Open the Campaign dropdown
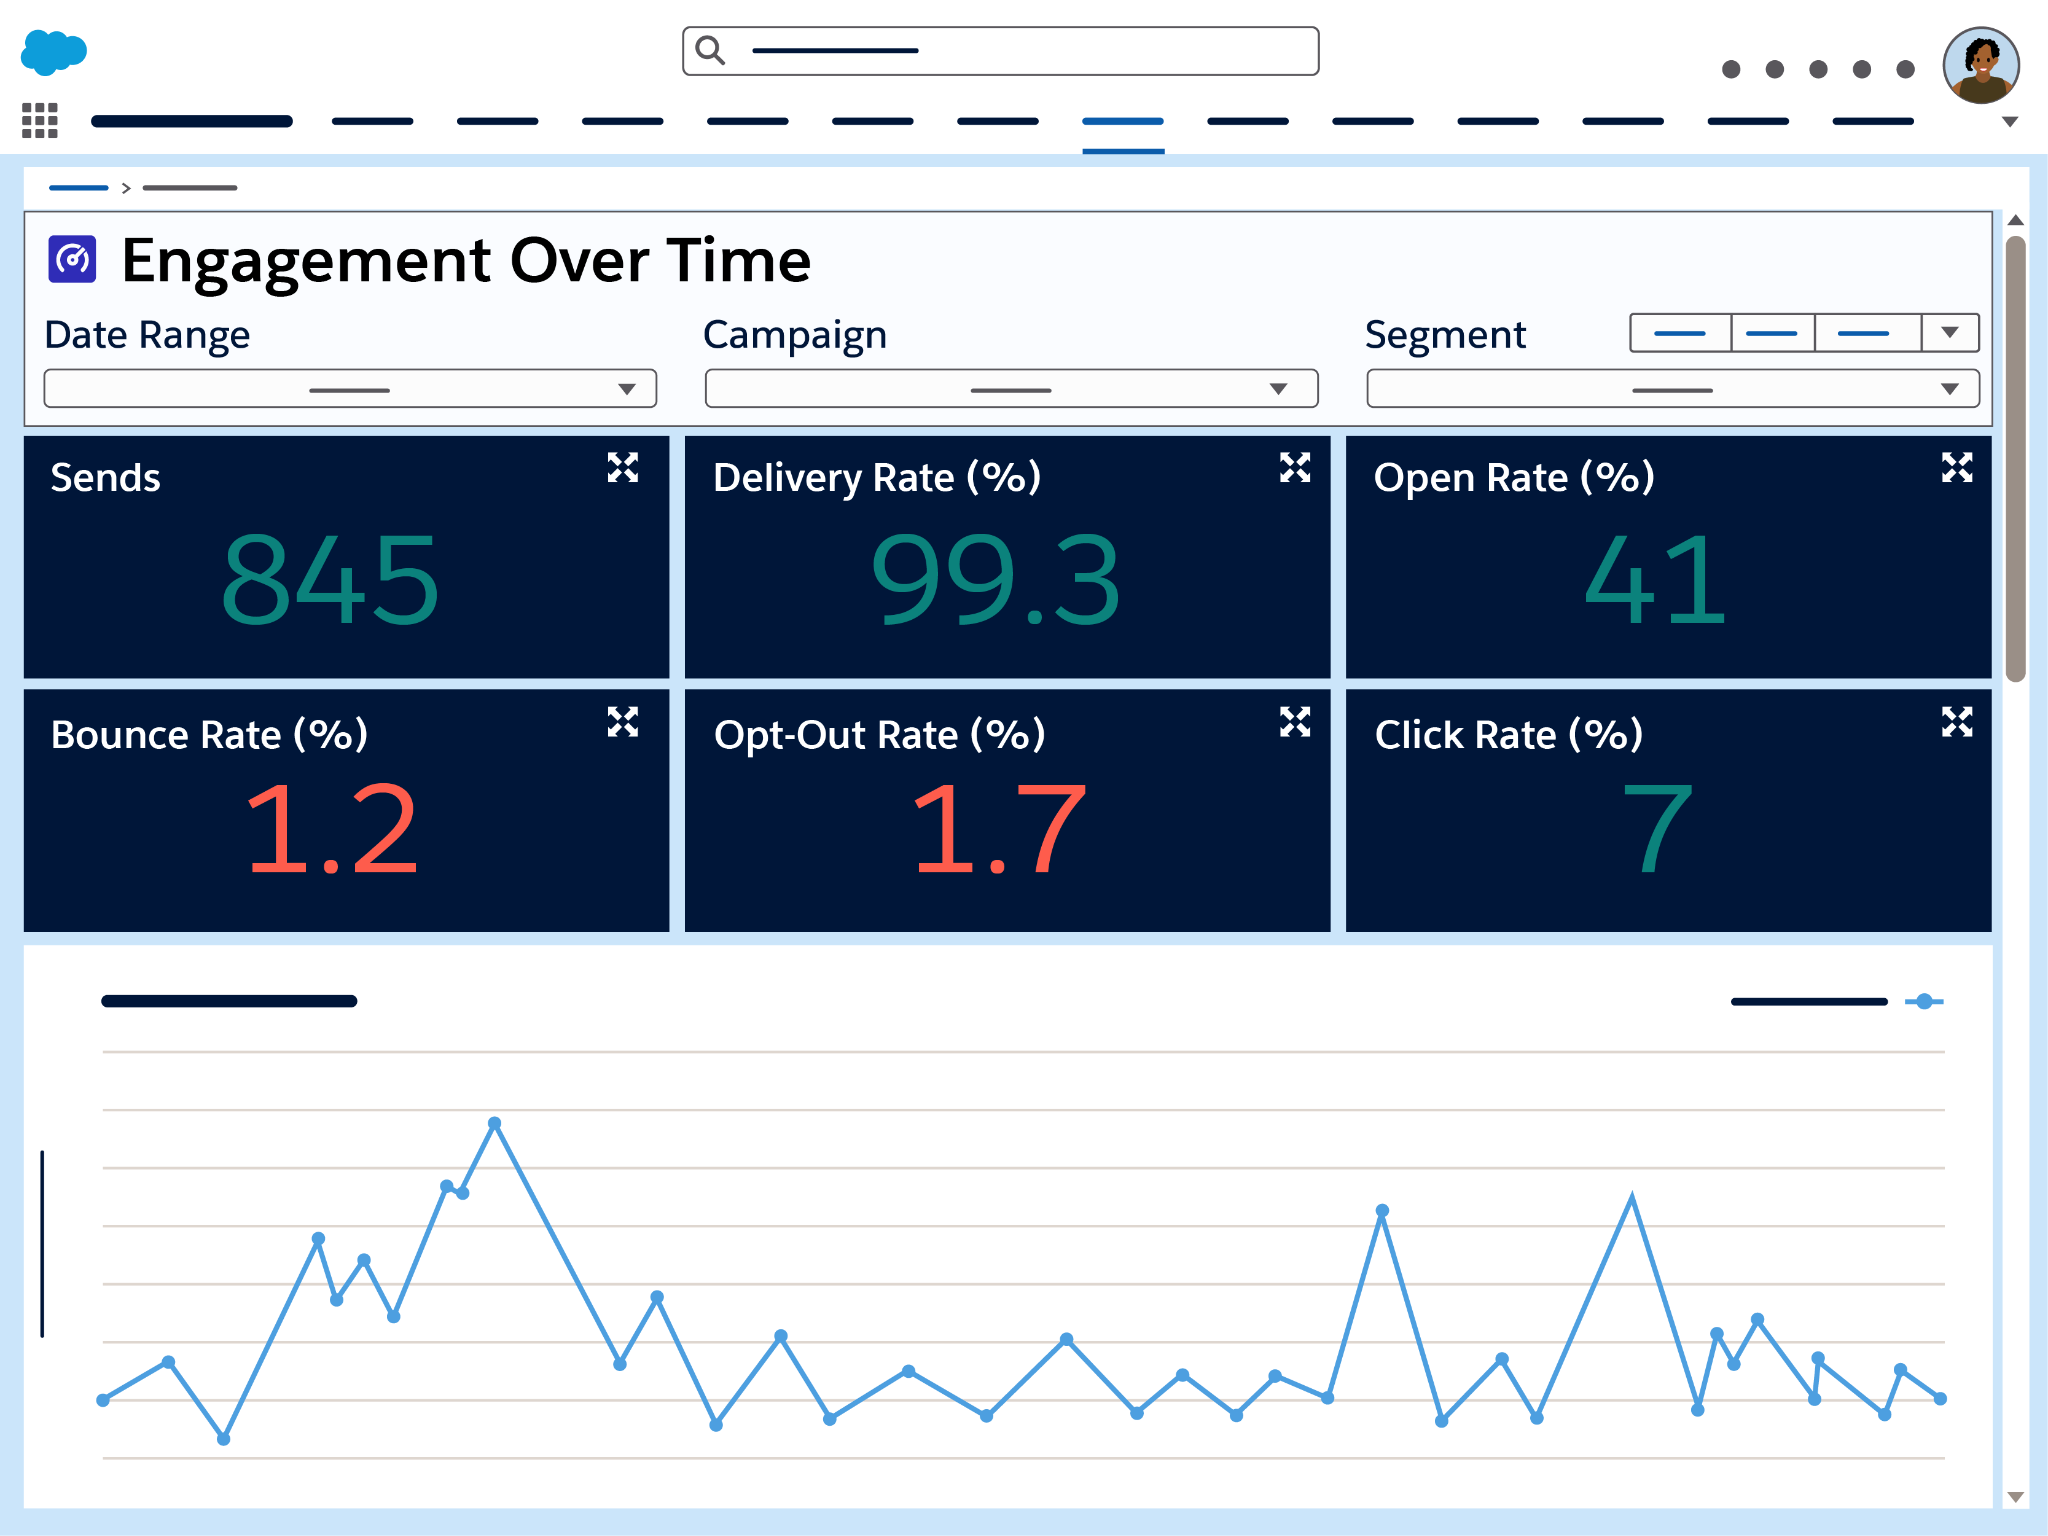This screenshot has width=2048, height=1536. pos(1011,389)
